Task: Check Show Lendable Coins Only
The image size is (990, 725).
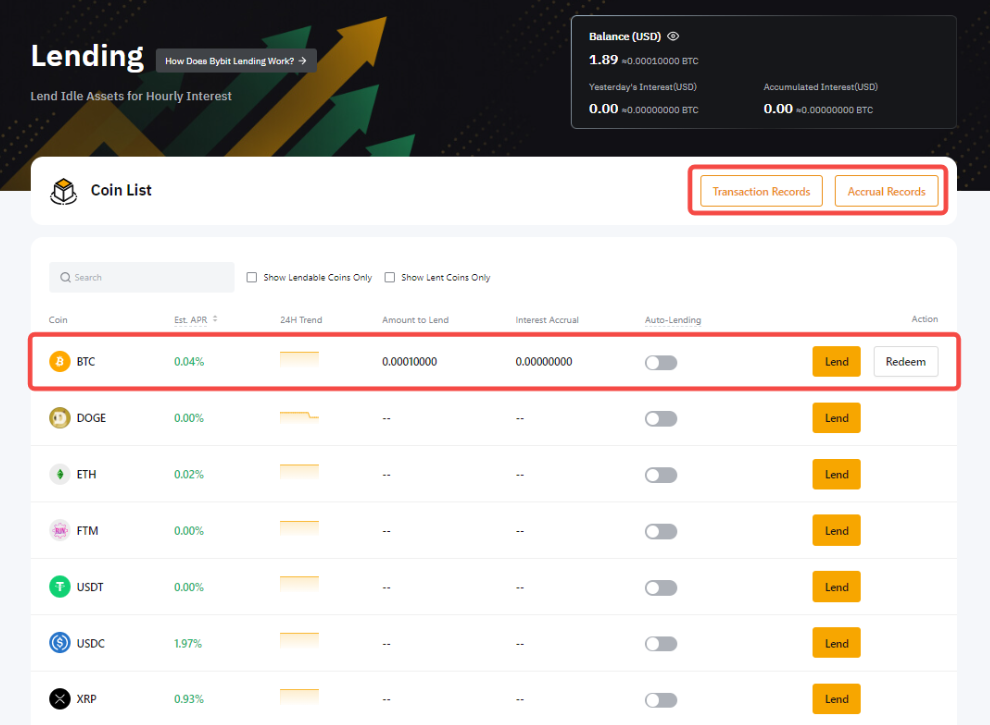Action: [252, 278]
